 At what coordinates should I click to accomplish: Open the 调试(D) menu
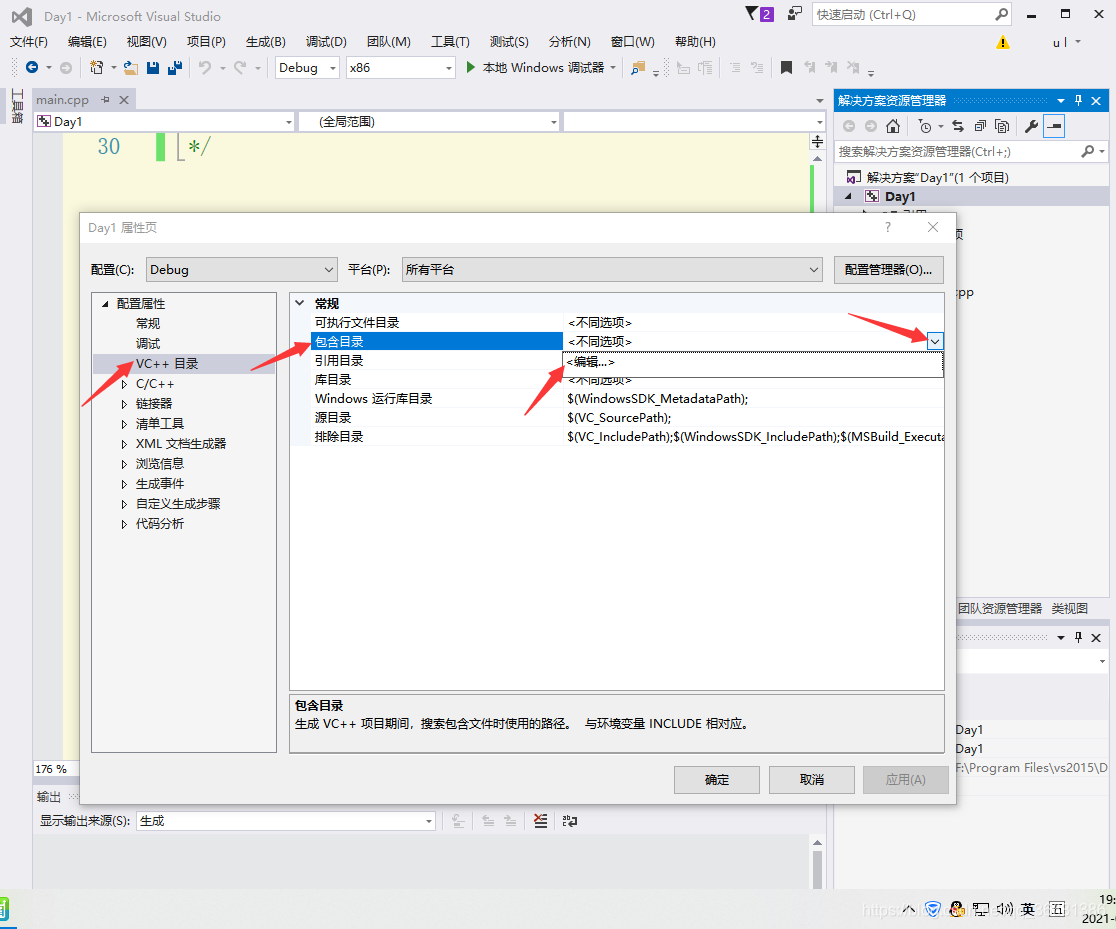(326, 42)
